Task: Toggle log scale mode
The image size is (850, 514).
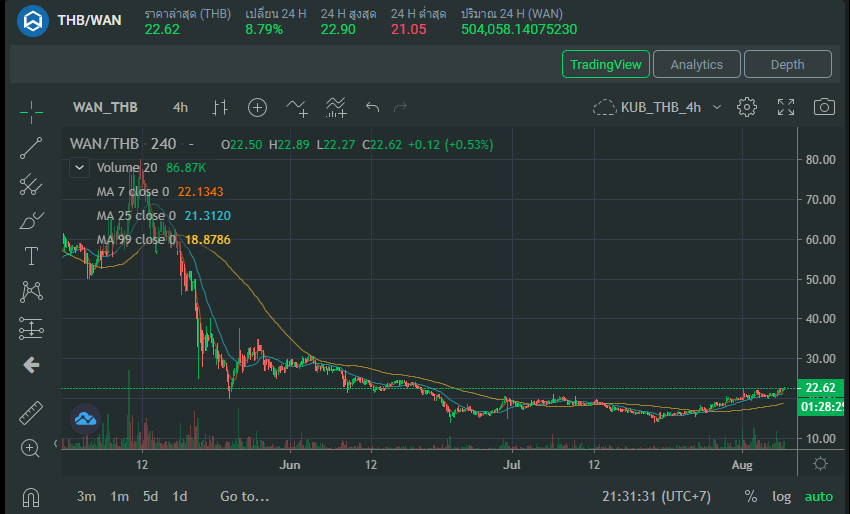Action: tap(781, 496)
